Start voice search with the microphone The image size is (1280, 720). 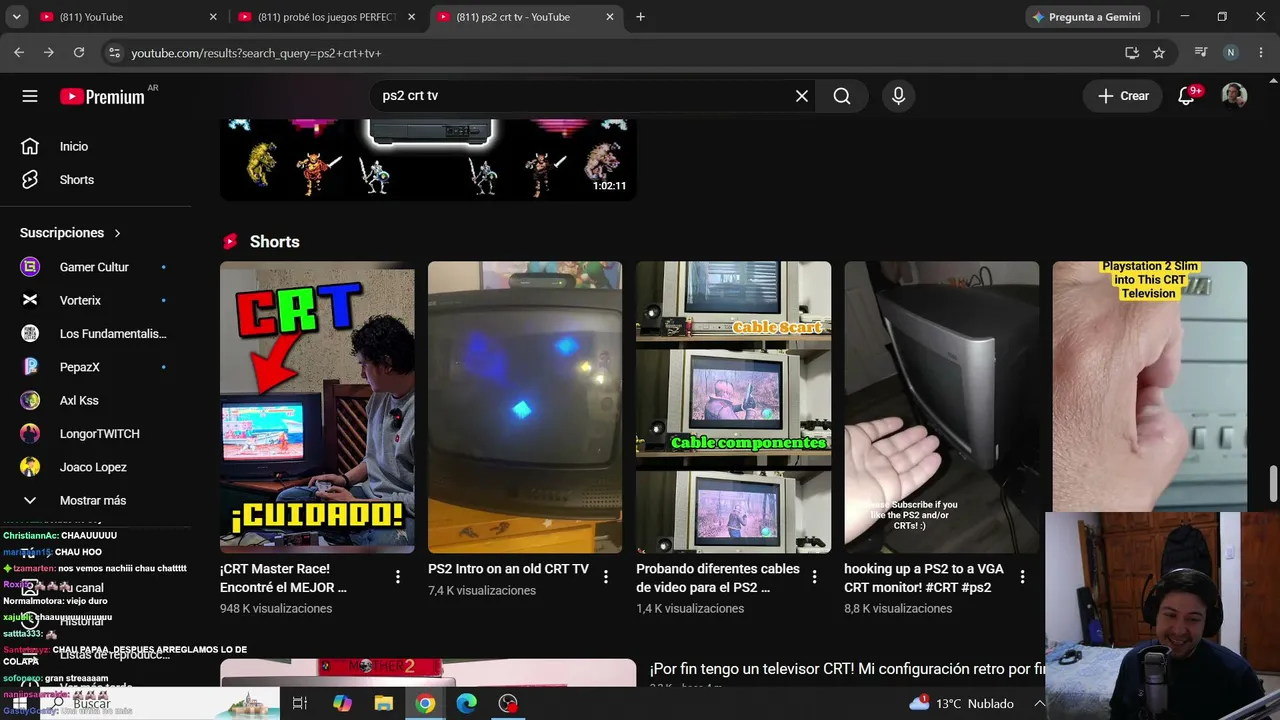click(x=898, y=96)
